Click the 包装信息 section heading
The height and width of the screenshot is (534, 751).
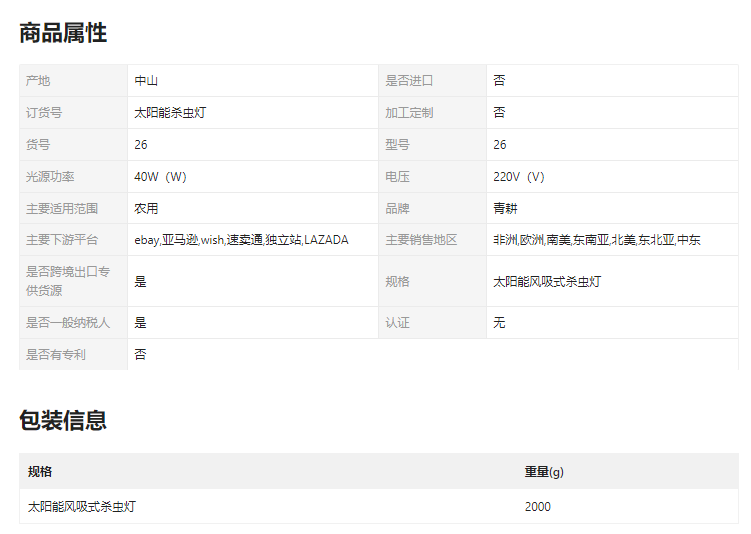[x=63, y=420]
